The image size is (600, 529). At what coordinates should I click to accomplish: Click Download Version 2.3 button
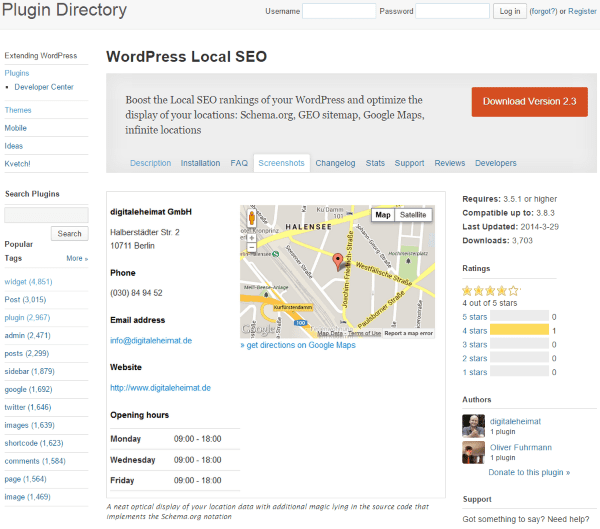tap(530, 101)
